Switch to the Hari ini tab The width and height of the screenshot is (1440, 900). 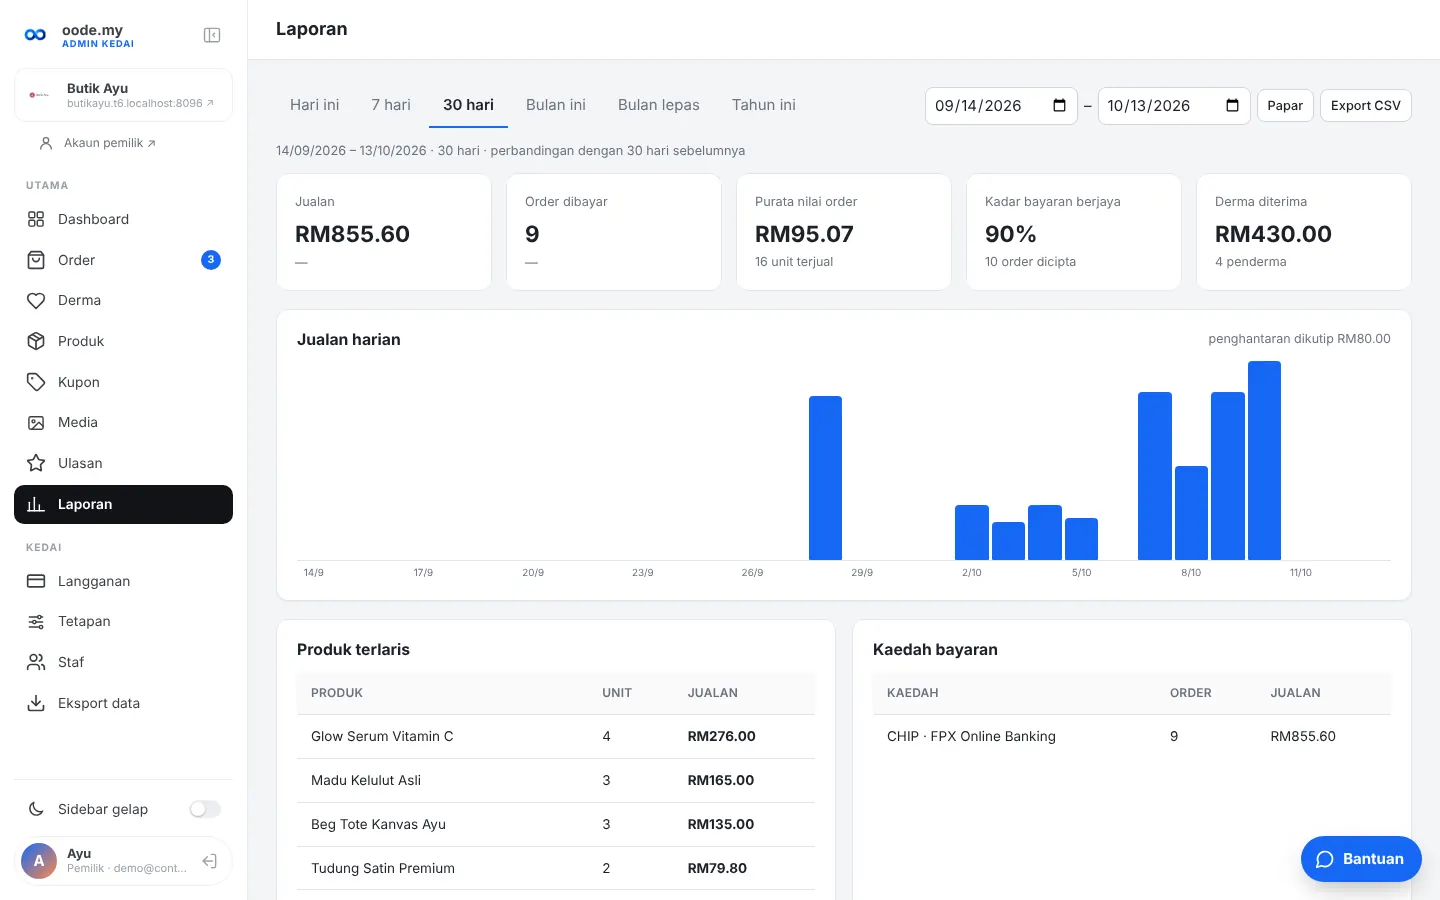[x=315, y=105]
